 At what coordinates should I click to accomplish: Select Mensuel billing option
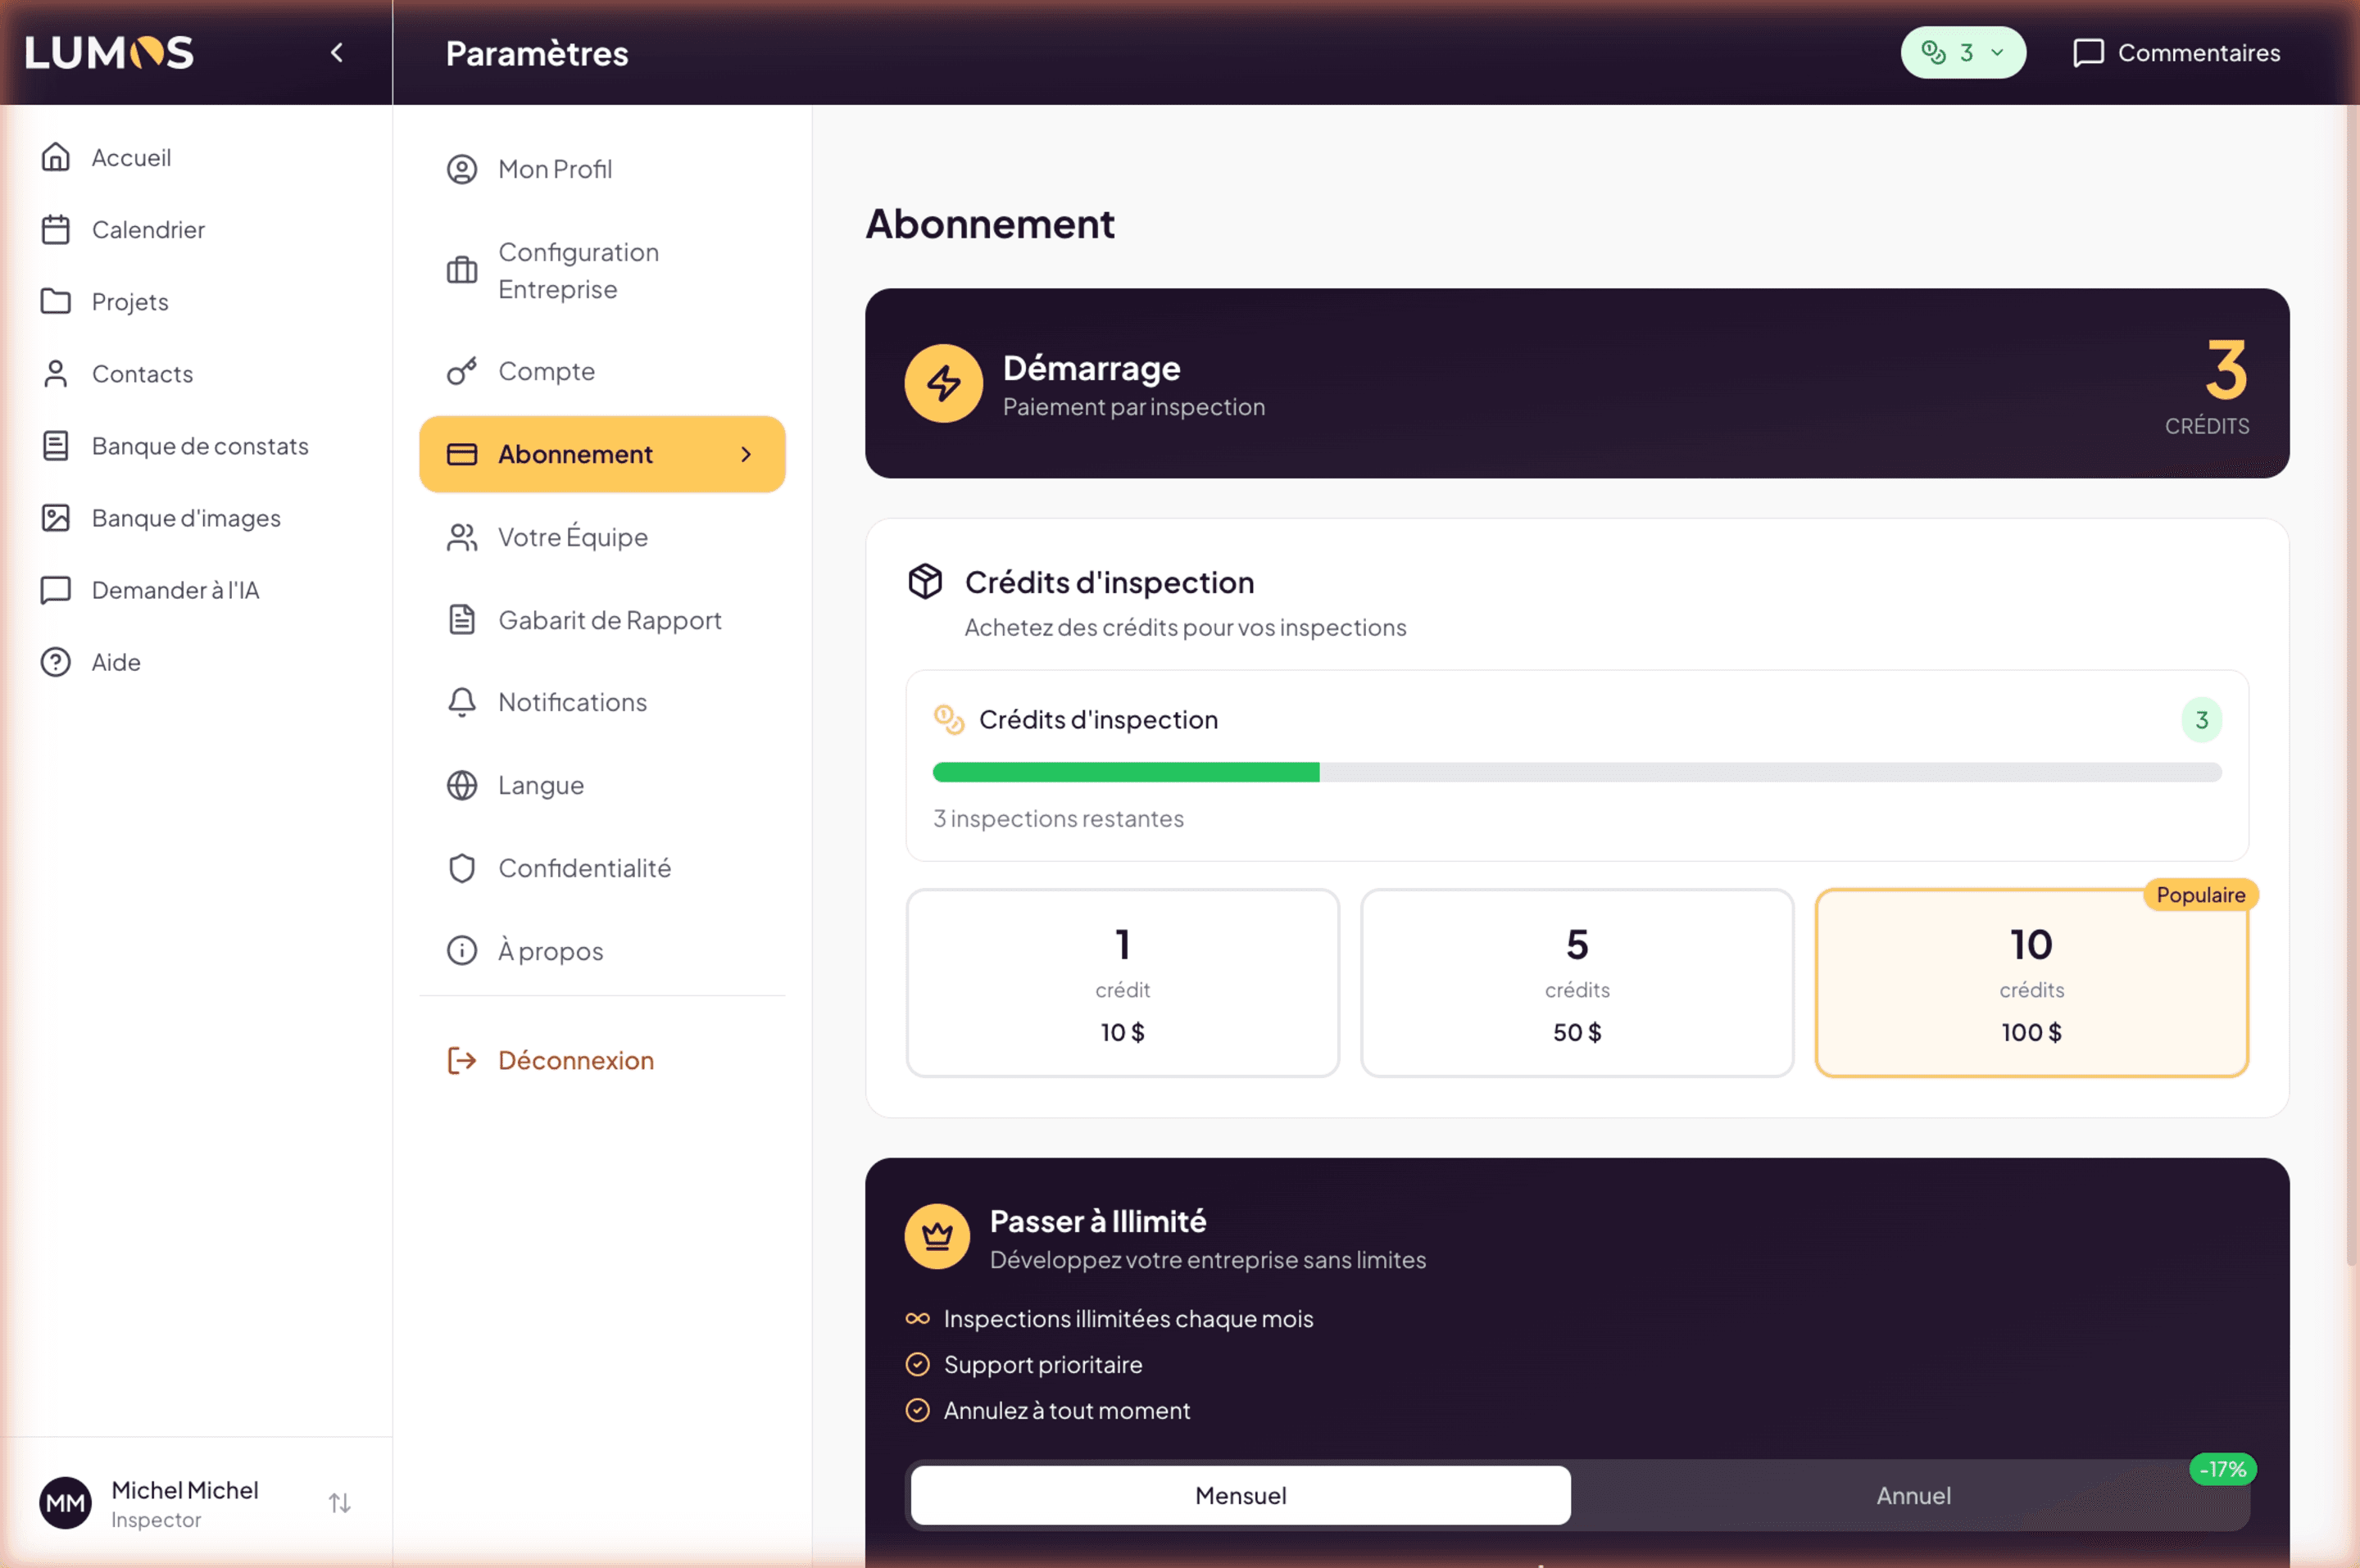pyautogui.click(x=1240, y=1495)
